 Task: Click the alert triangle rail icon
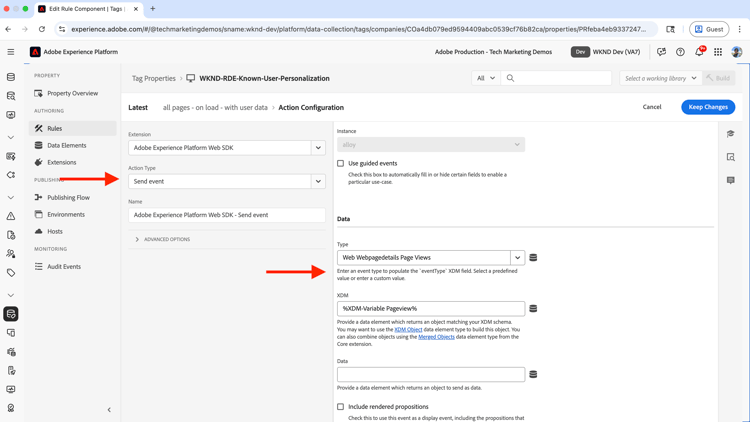point(11,216)
